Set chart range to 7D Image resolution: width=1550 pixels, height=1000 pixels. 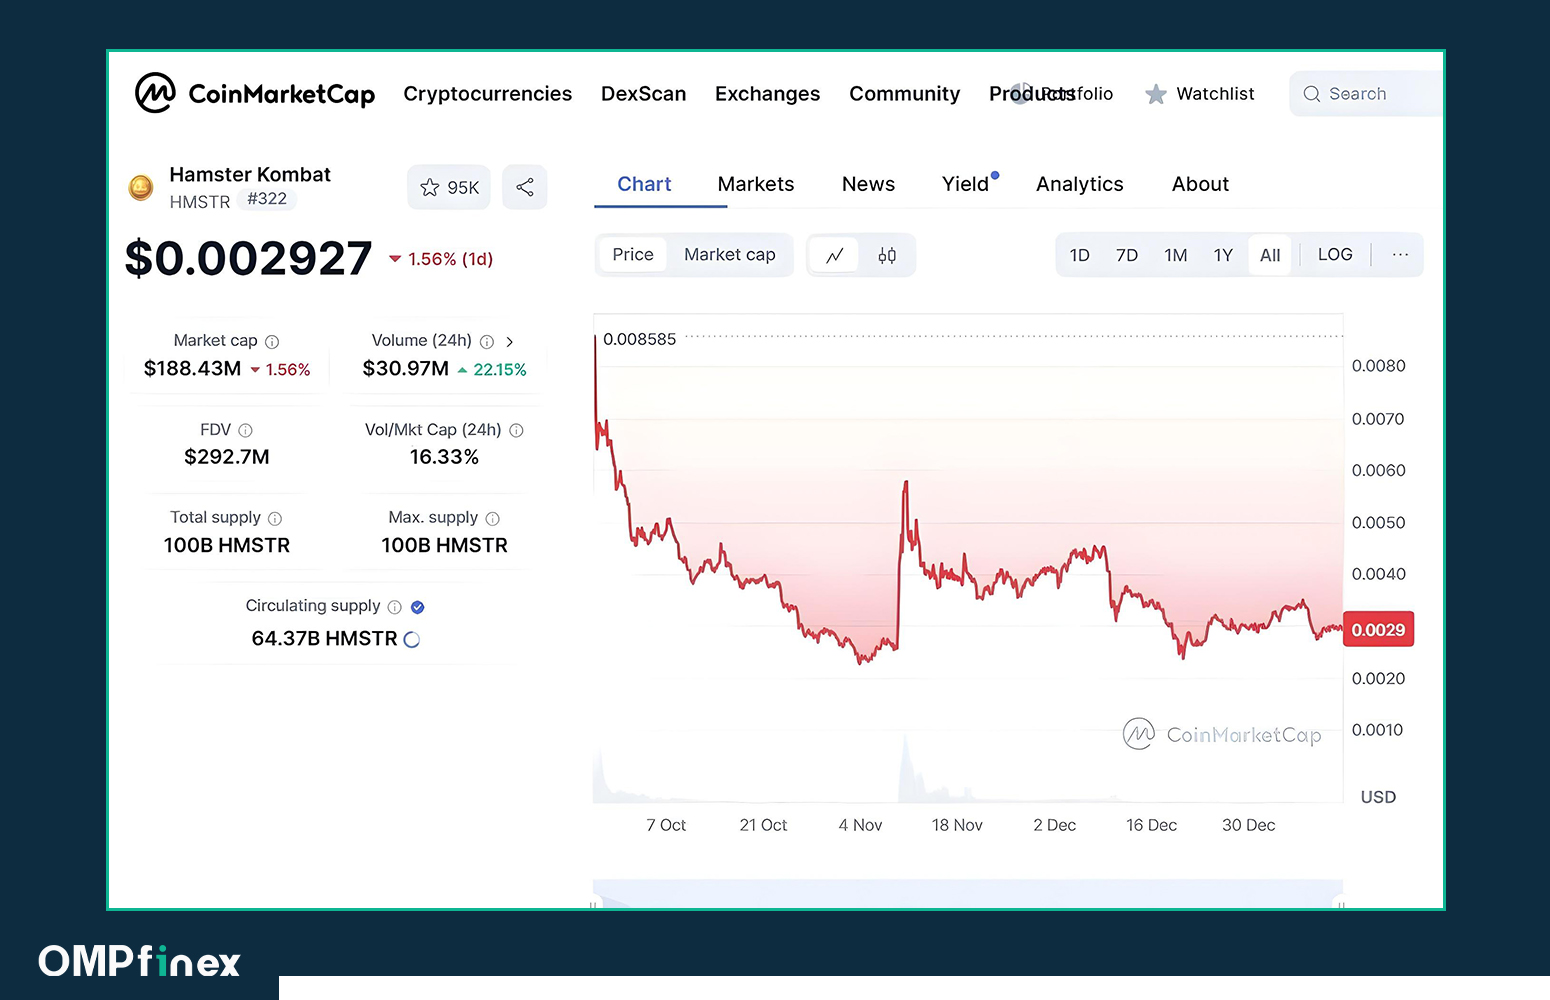pyautogui.click(x=1127, y=255)
